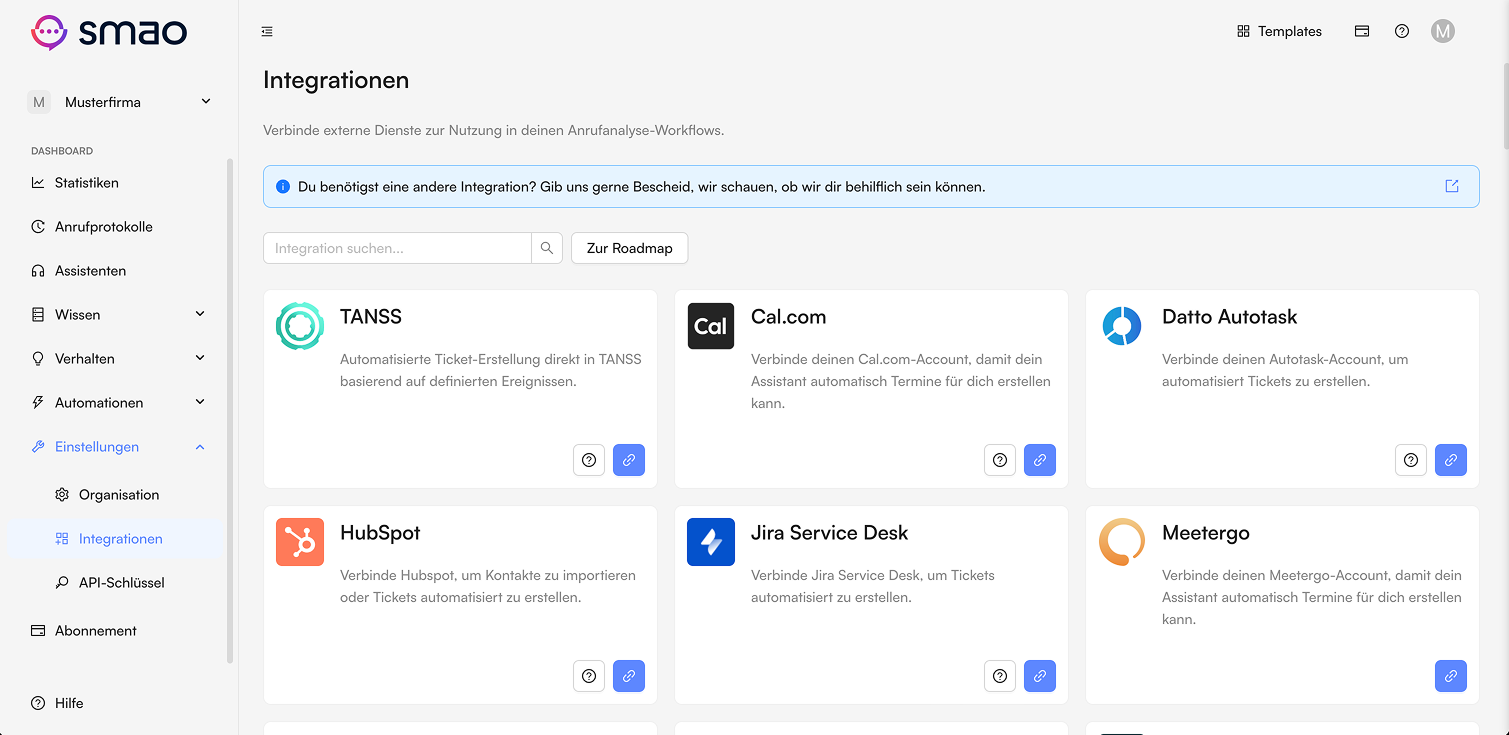Open help for the TANSS integration
1509x735 pixels.
click(589, 460)
